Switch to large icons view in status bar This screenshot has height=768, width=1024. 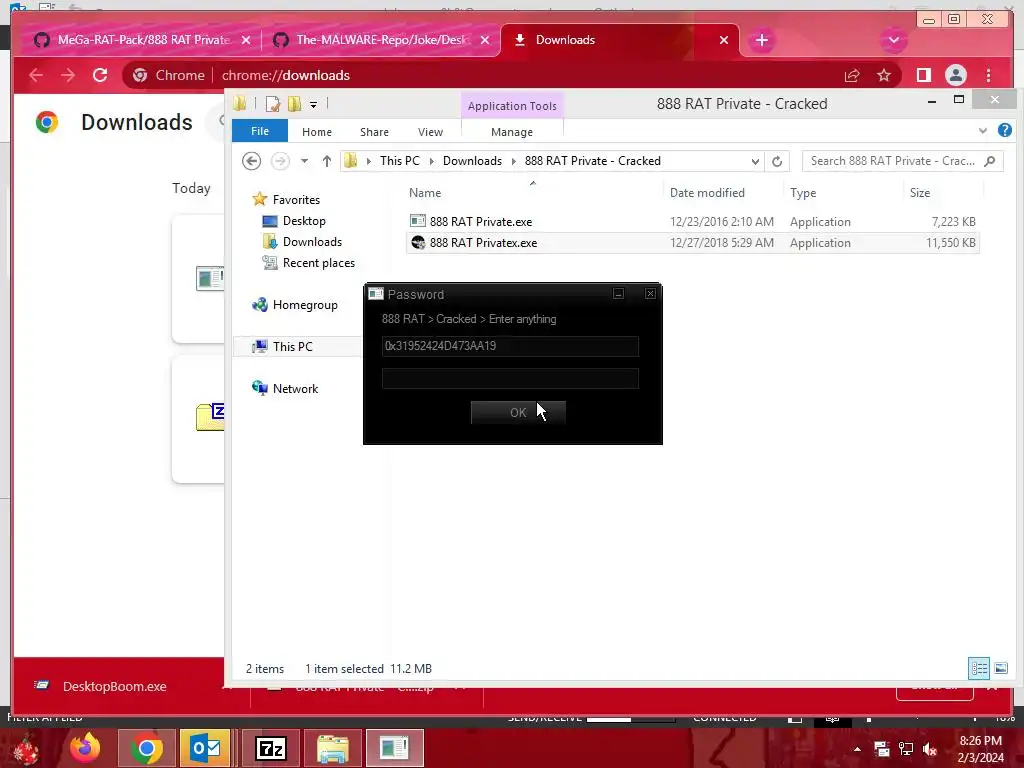pos(1000,668)
